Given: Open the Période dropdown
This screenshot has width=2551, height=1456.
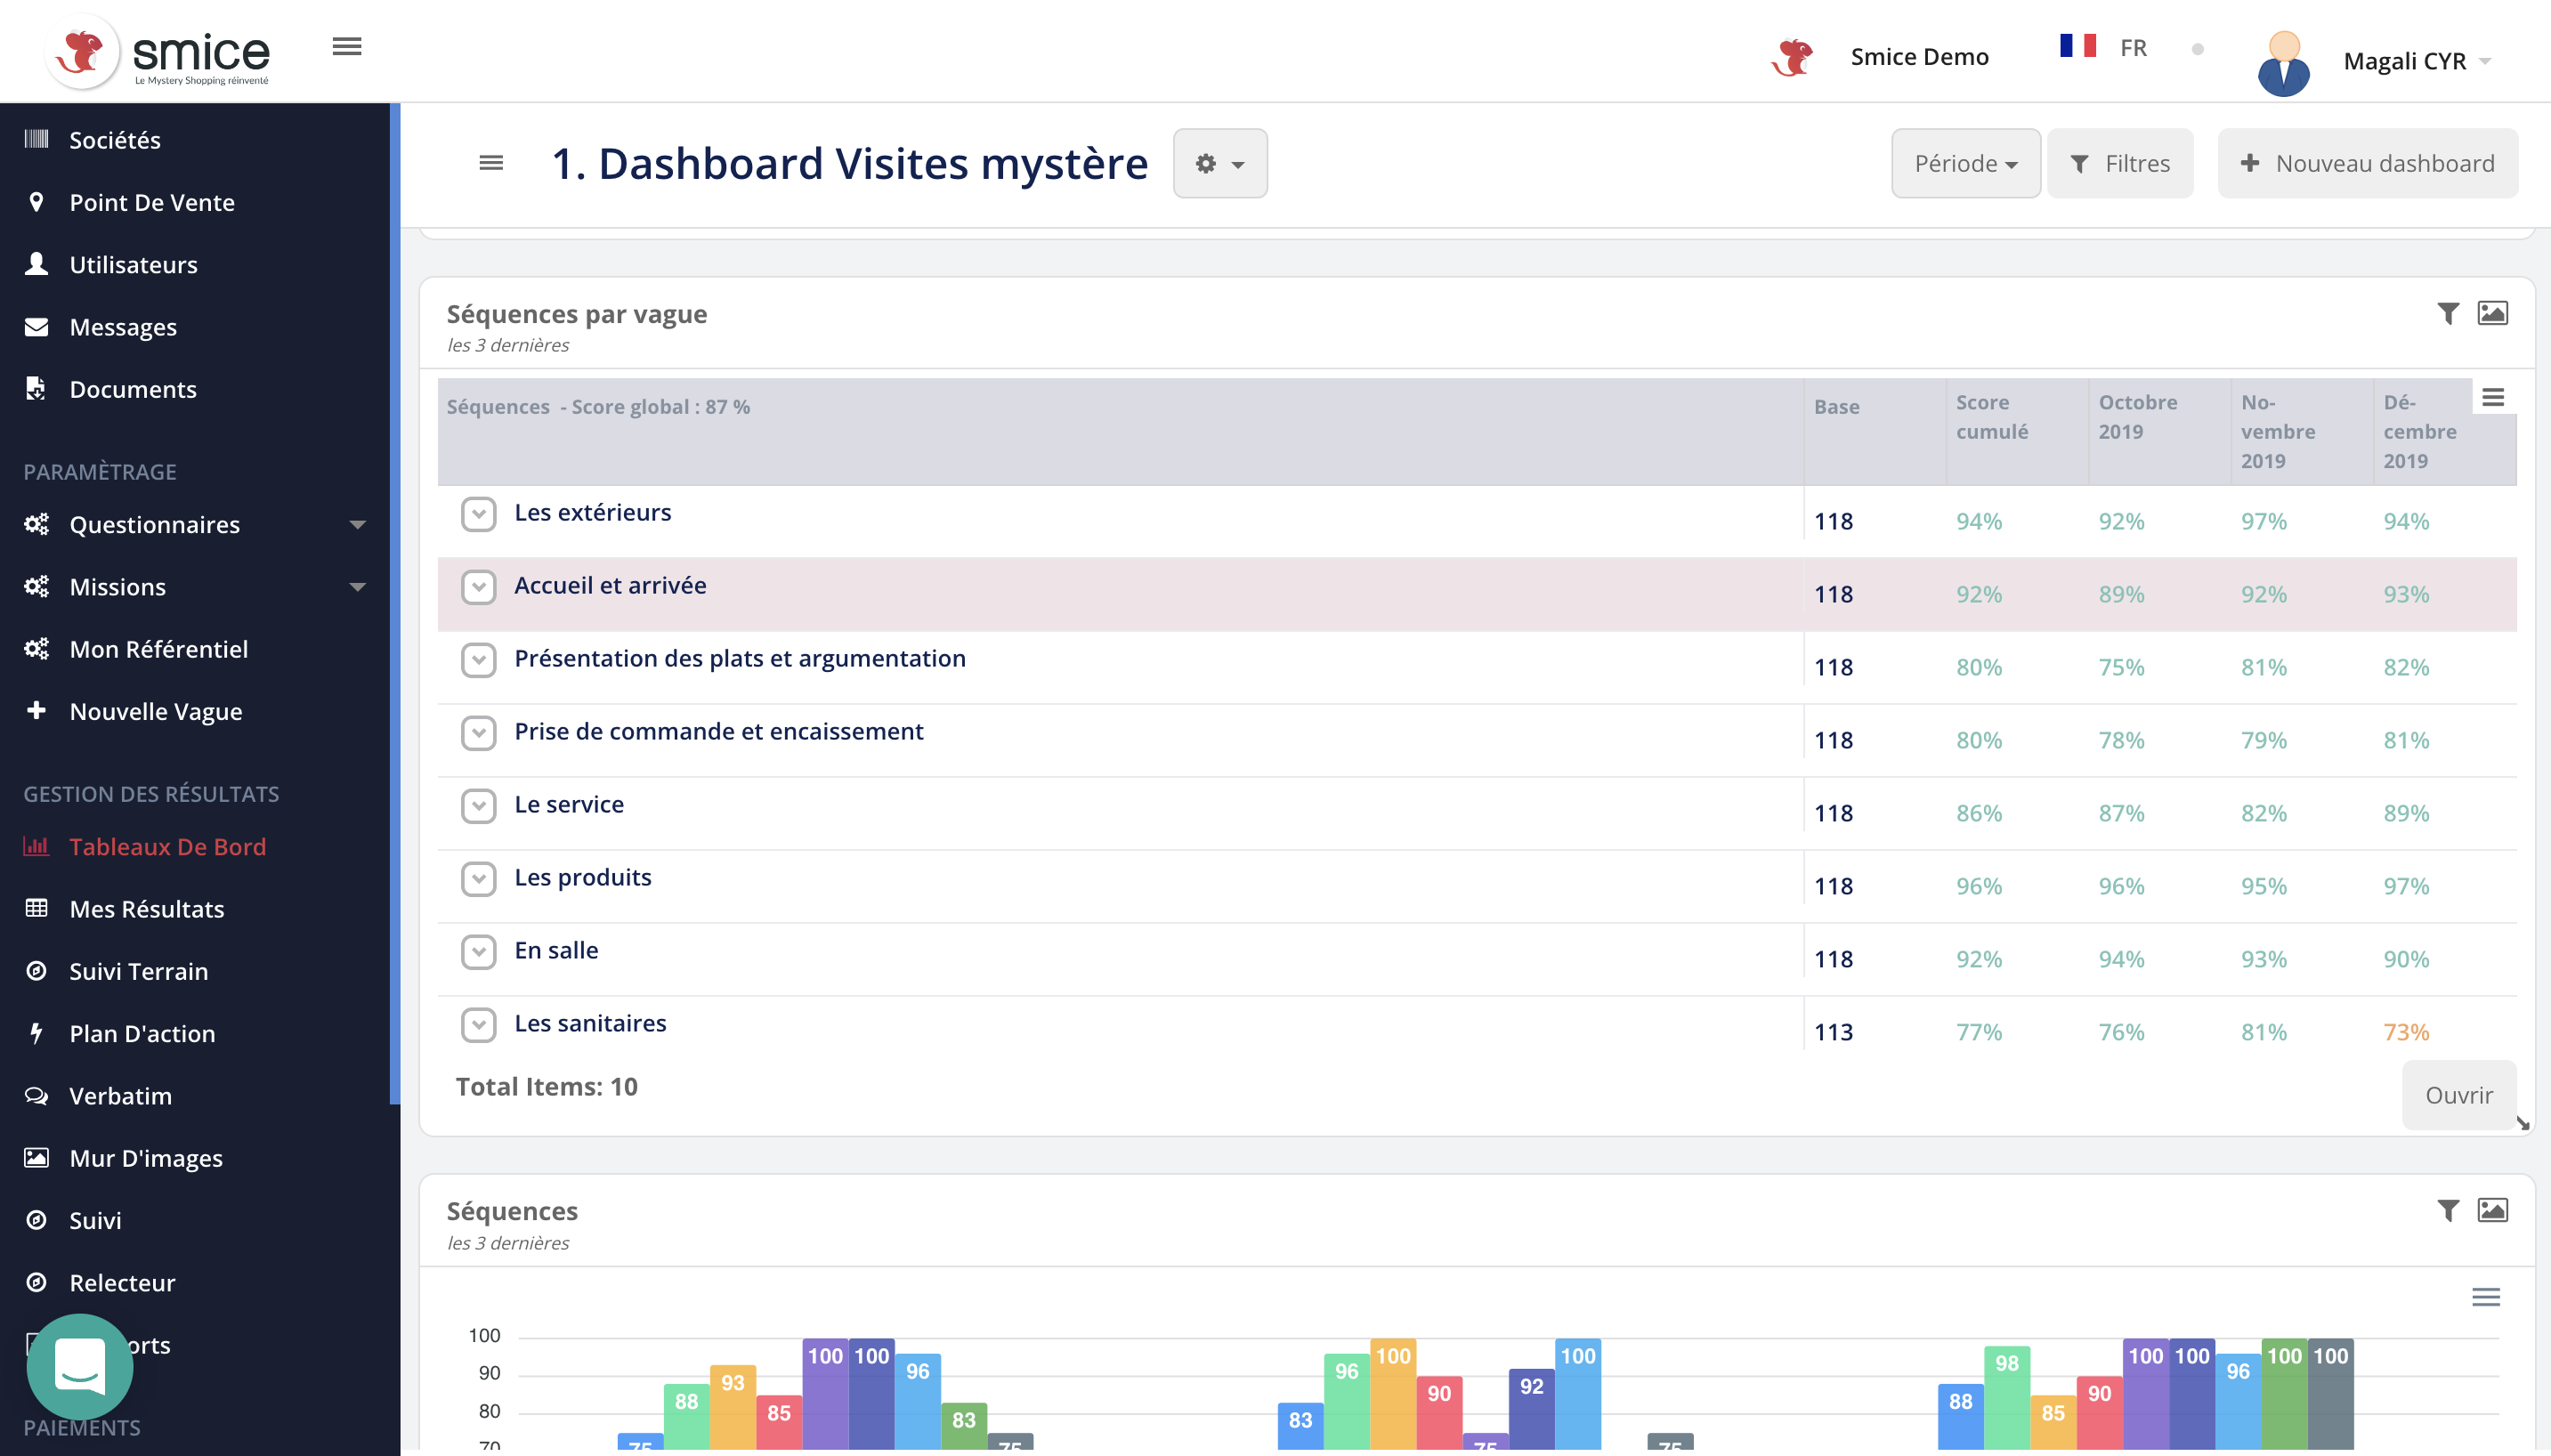Looking at the screenshot, I should (x=1964, y=163).
